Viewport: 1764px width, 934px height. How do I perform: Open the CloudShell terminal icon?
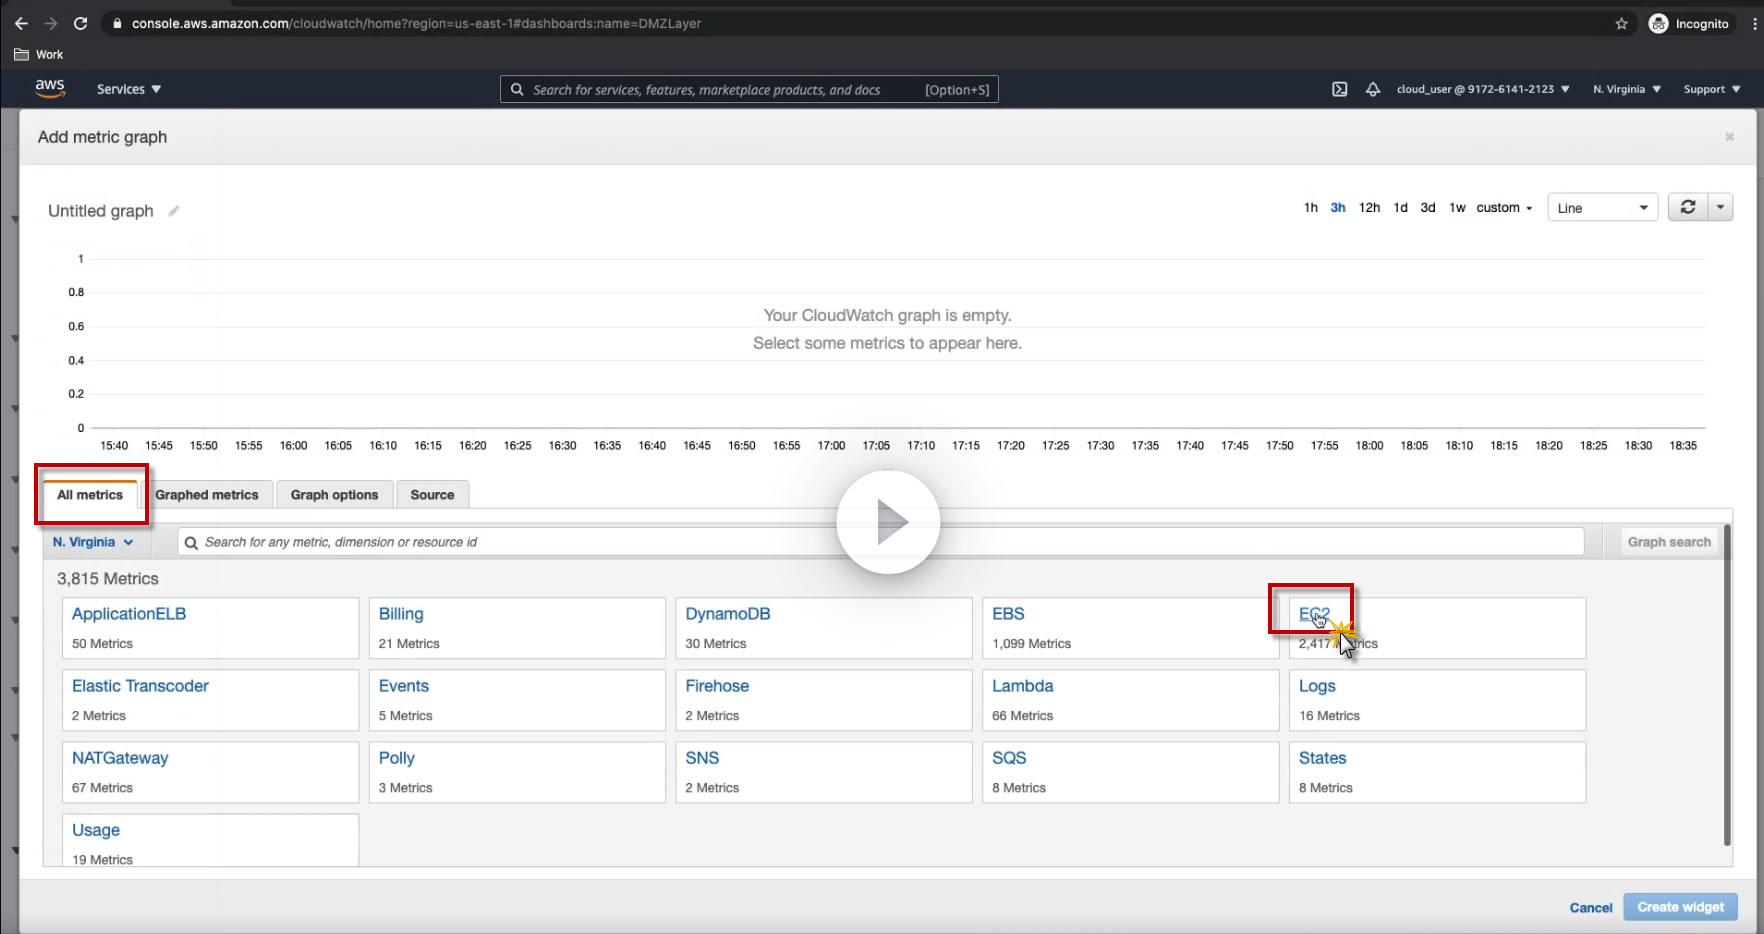[1340, 89]
